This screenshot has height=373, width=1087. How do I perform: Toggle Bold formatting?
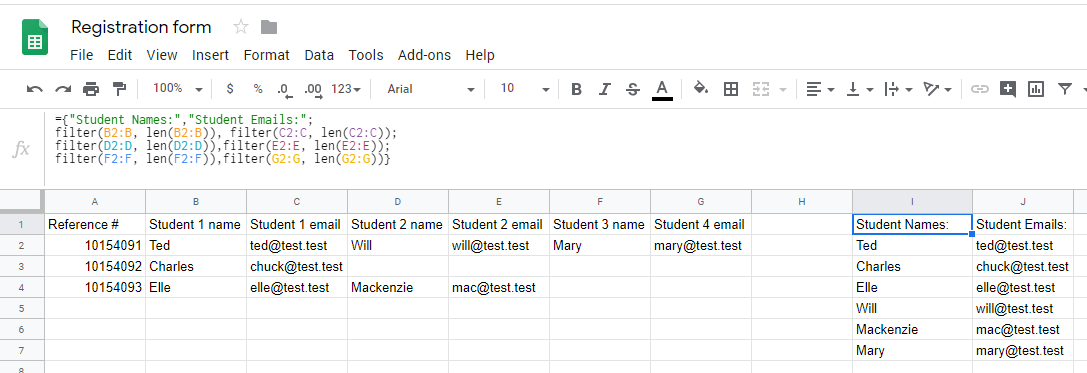575,89
